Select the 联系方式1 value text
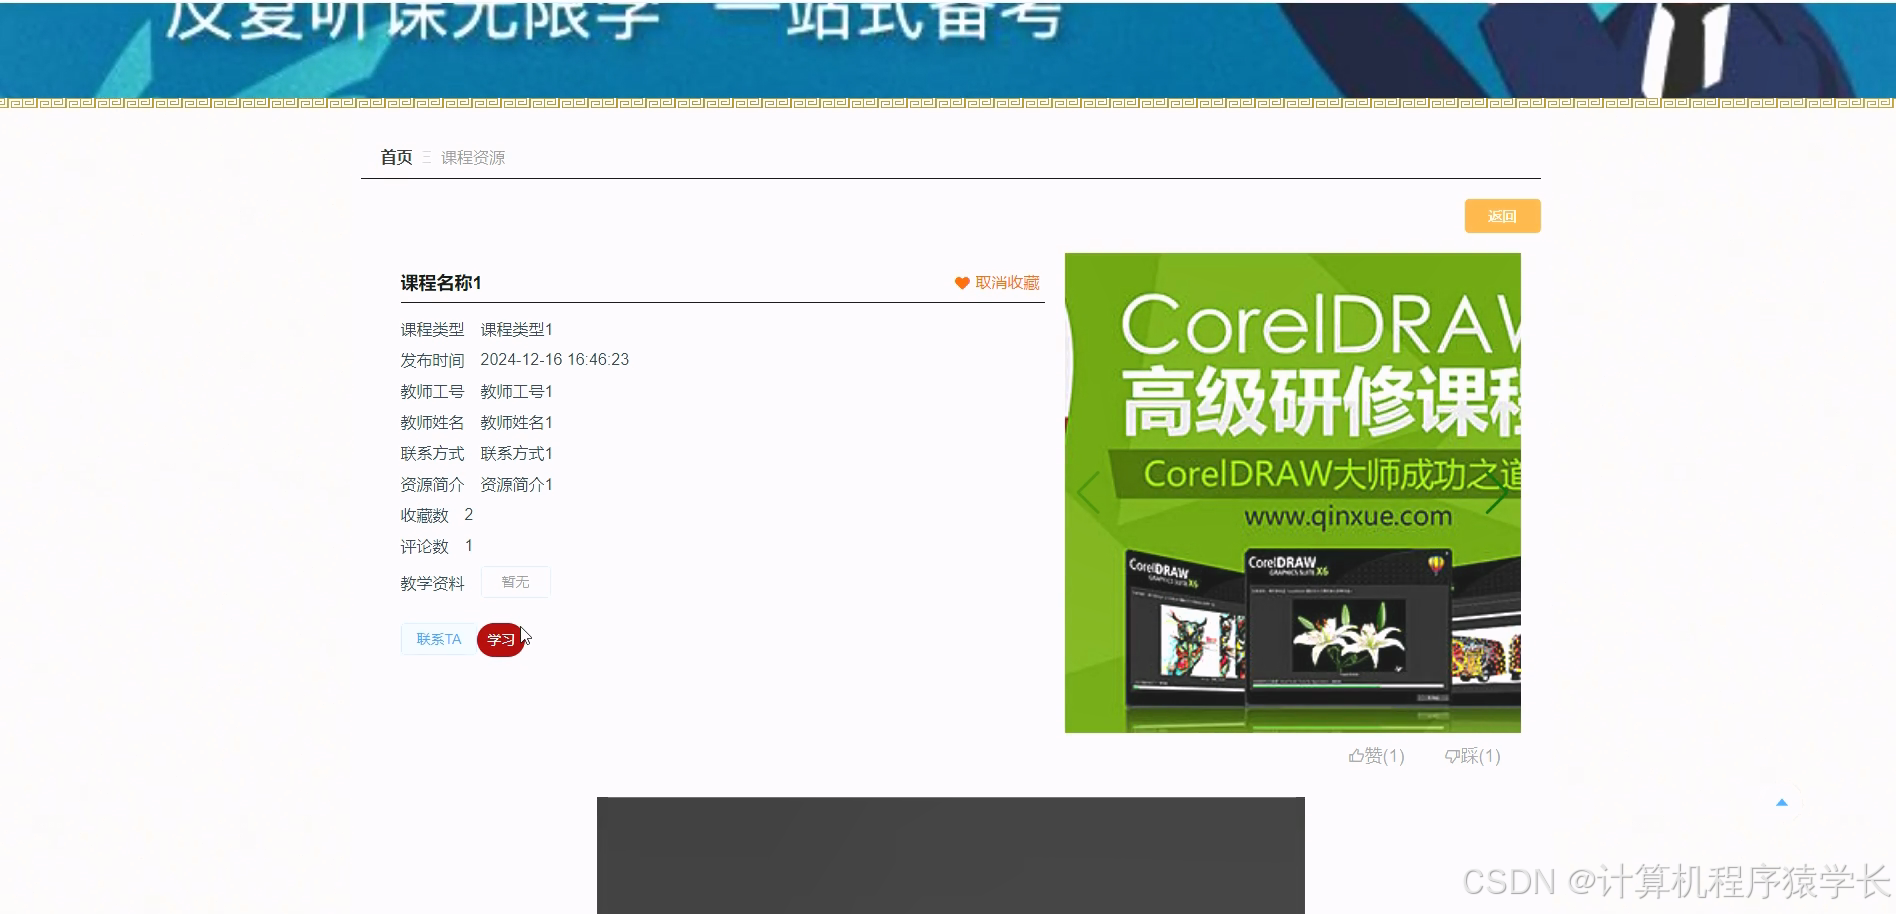The width and height of the screenshot is (1896, 914). coord(517,453)
